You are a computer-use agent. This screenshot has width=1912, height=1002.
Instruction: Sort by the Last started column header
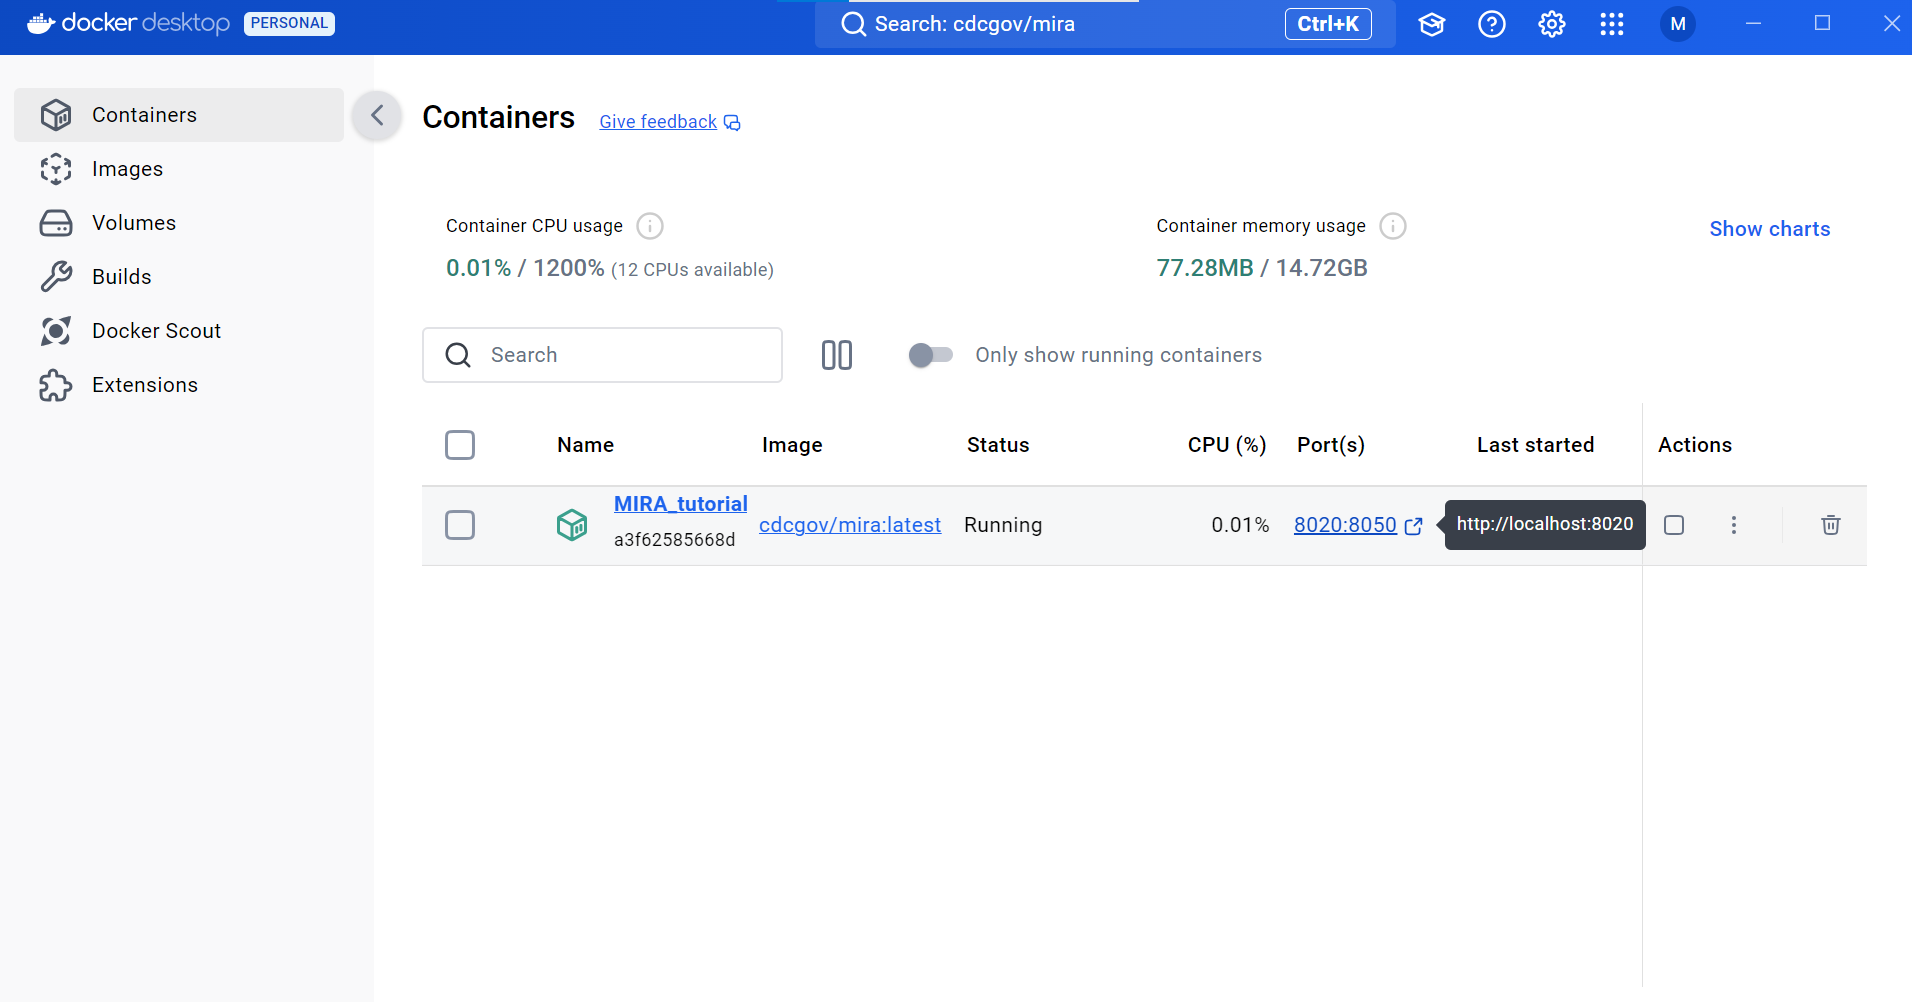point(1536,445)
